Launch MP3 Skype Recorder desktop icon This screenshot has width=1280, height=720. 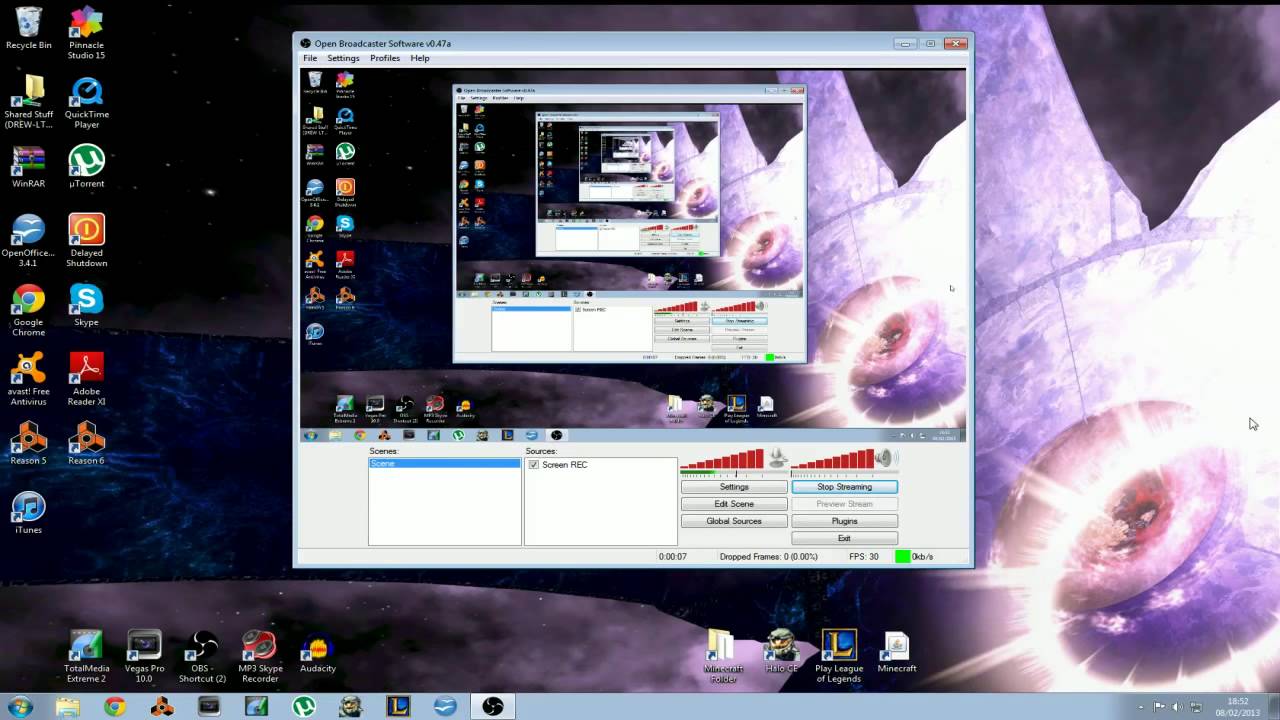[x=260, y=656]
